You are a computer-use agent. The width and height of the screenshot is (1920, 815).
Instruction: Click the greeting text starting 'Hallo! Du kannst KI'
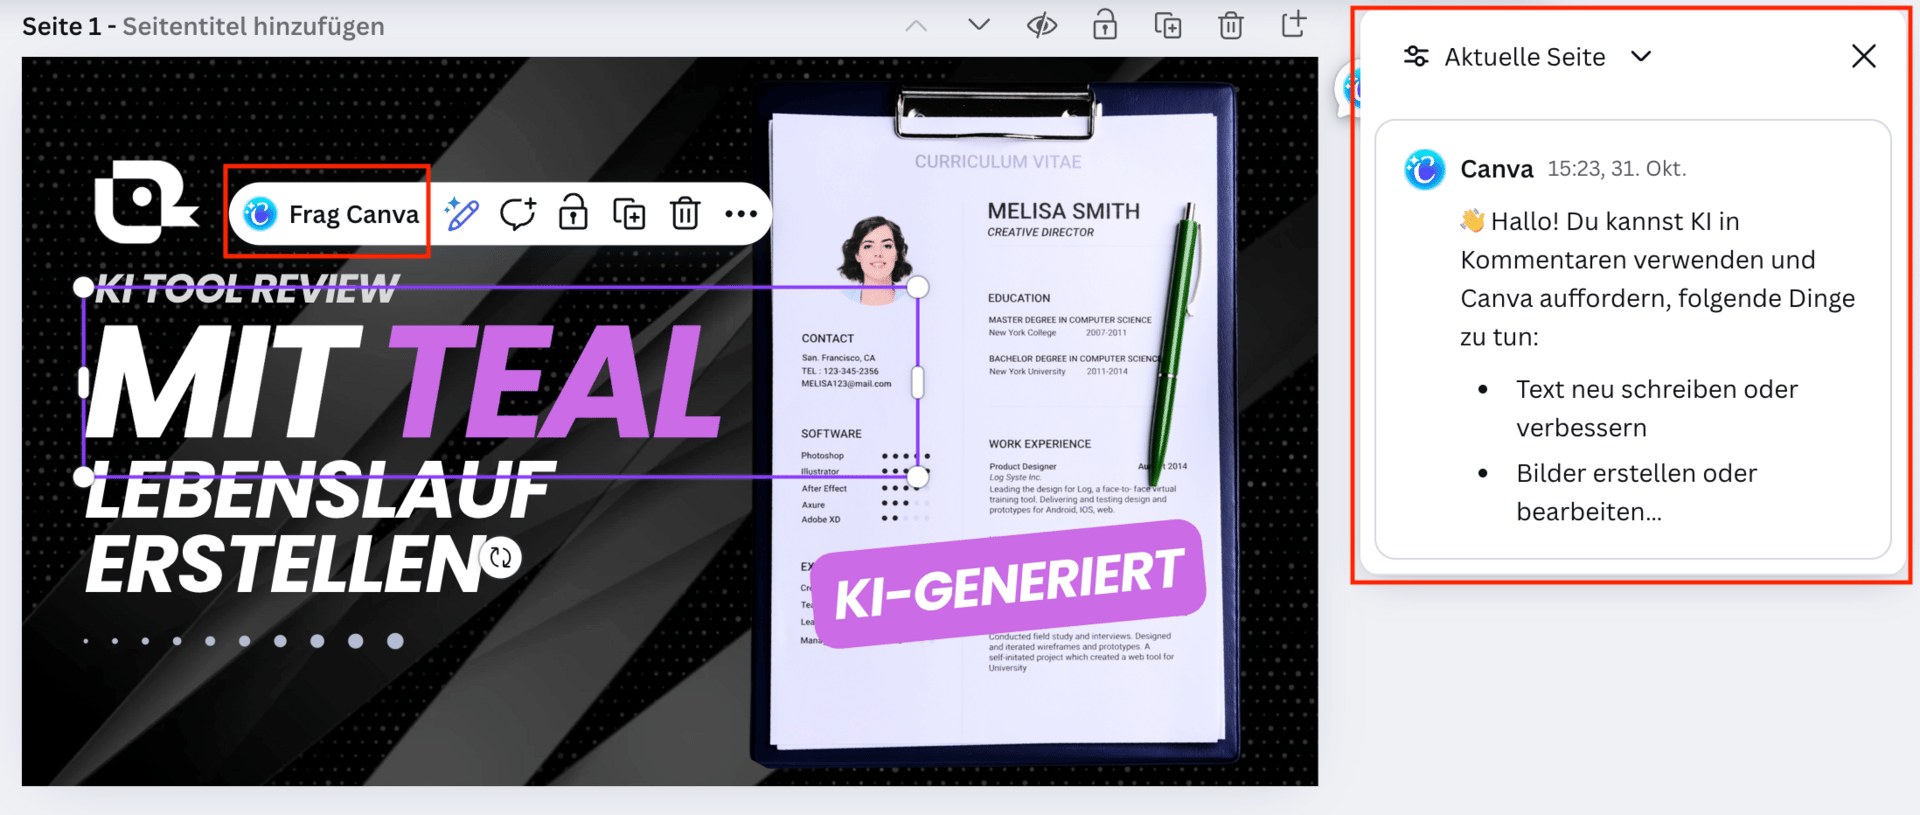coord(1657,279)
